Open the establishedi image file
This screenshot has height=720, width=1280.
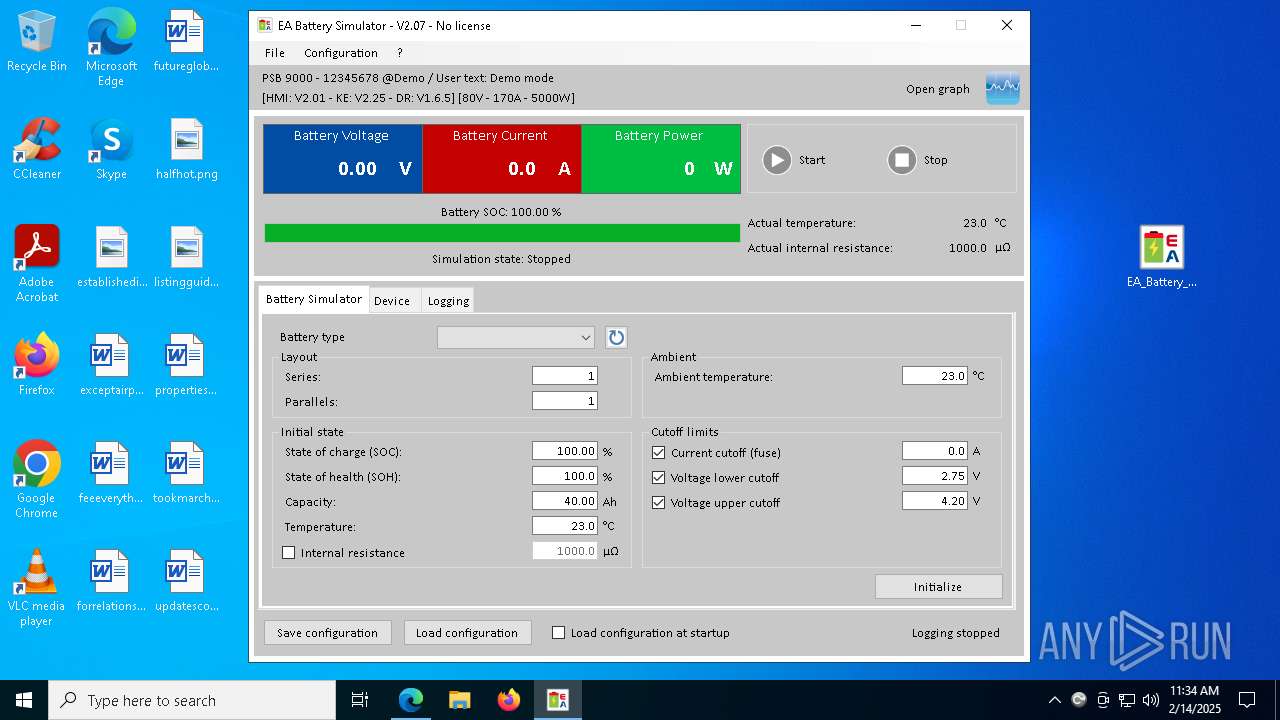click(x=111, y=258)
